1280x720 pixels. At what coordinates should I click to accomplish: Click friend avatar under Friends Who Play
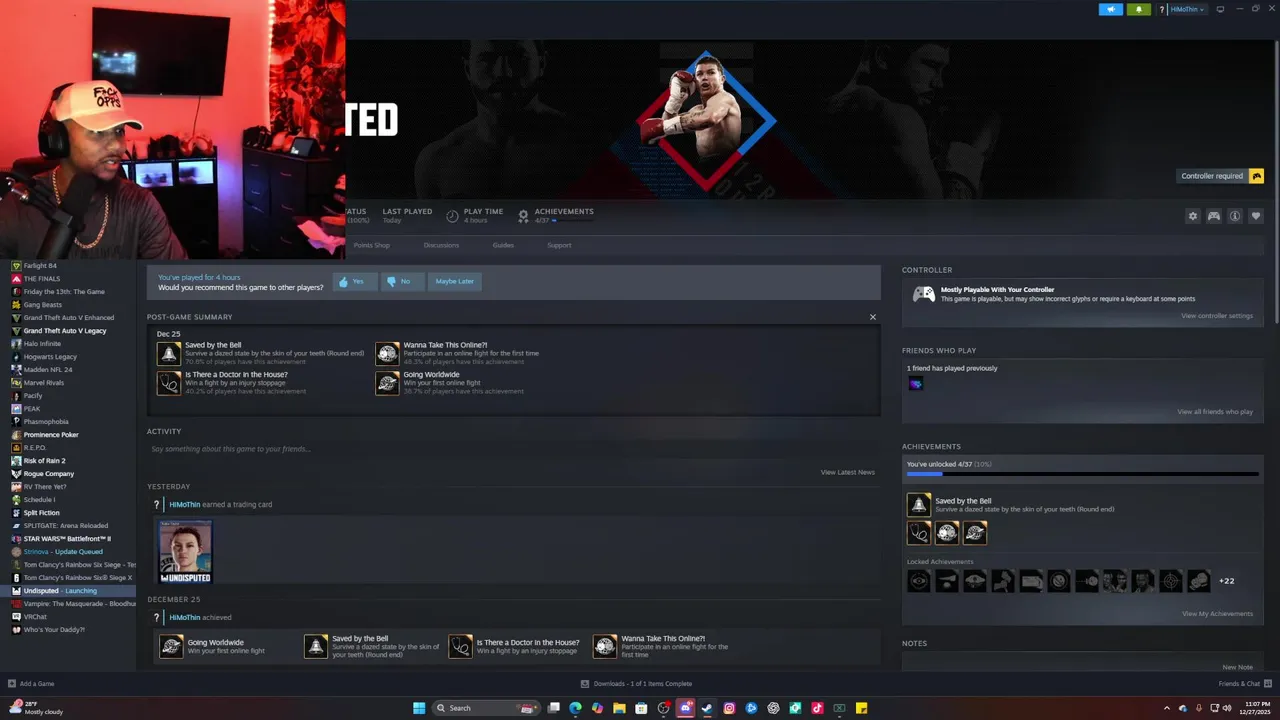[x=915, y=384]
